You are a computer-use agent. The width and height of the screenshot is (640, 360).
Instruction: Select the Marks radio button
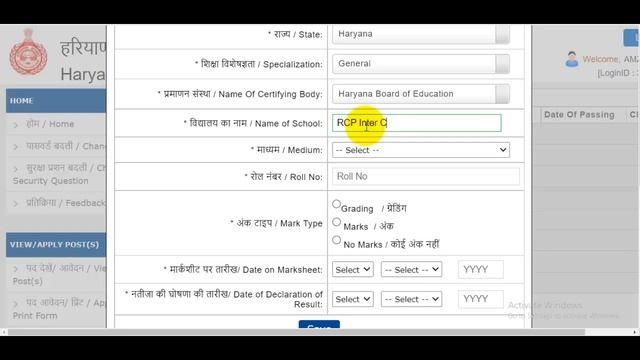[x=336, y=222]
